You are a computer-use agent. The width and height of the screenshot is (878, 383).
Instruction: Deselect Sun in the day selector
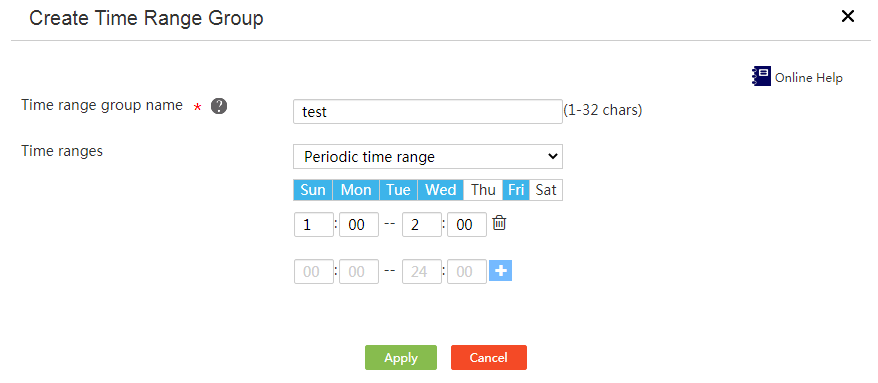313,190
